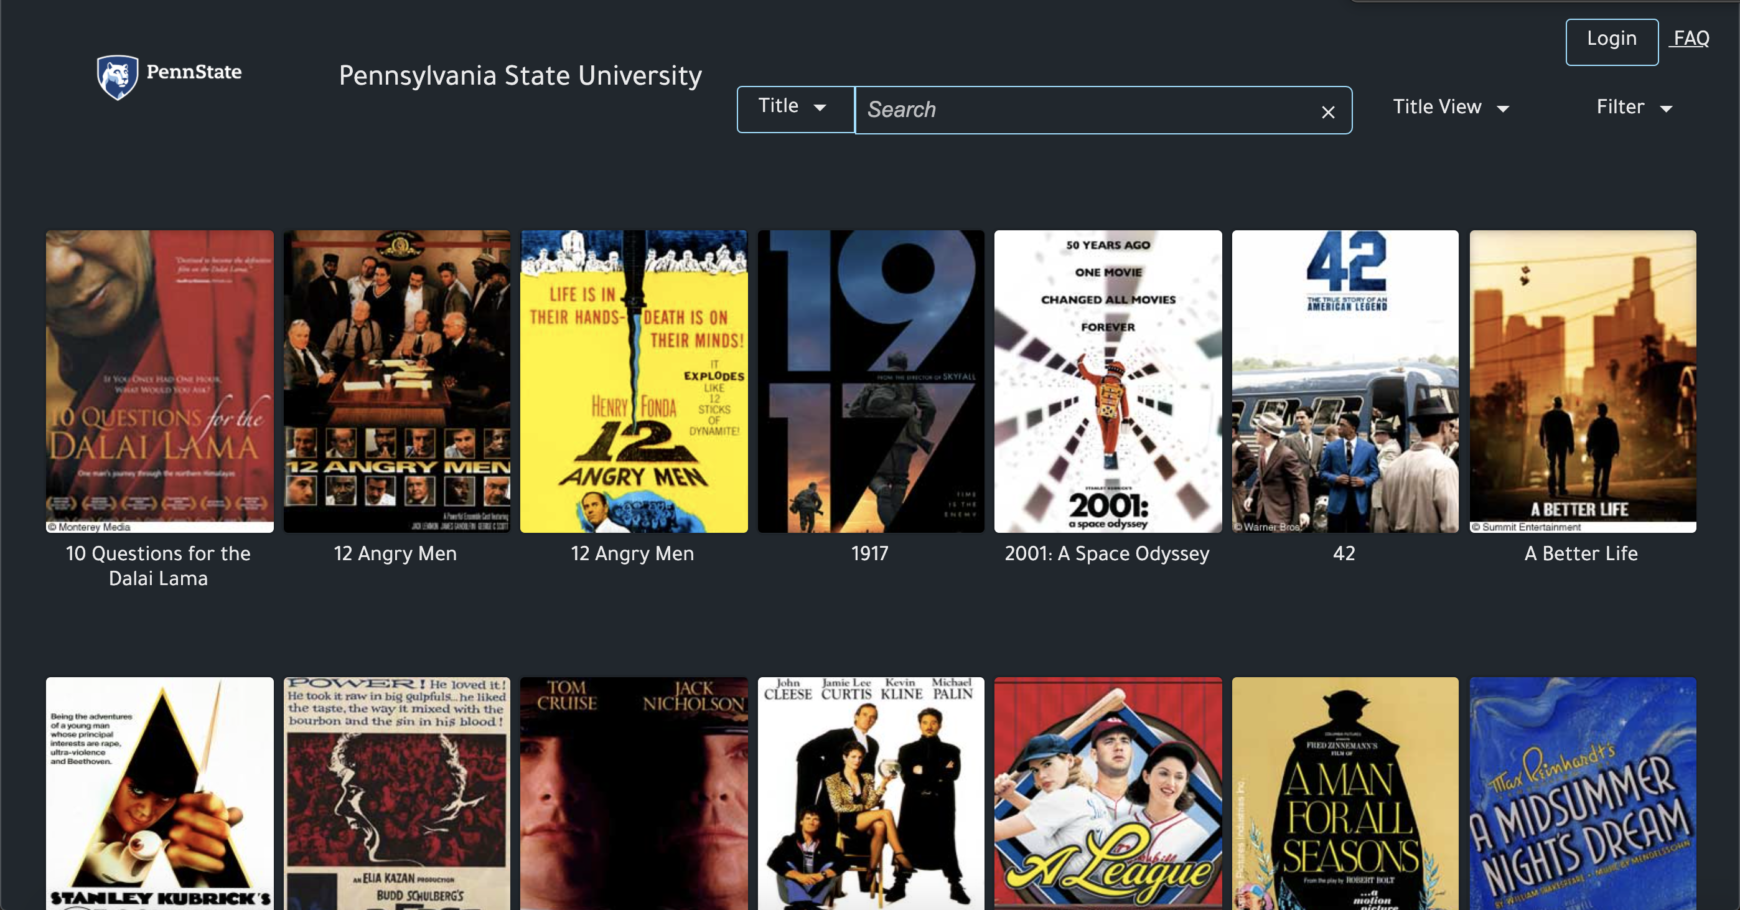Click inside the Search input field
Screen dimensions: 1740x910
coord(1090,110)
